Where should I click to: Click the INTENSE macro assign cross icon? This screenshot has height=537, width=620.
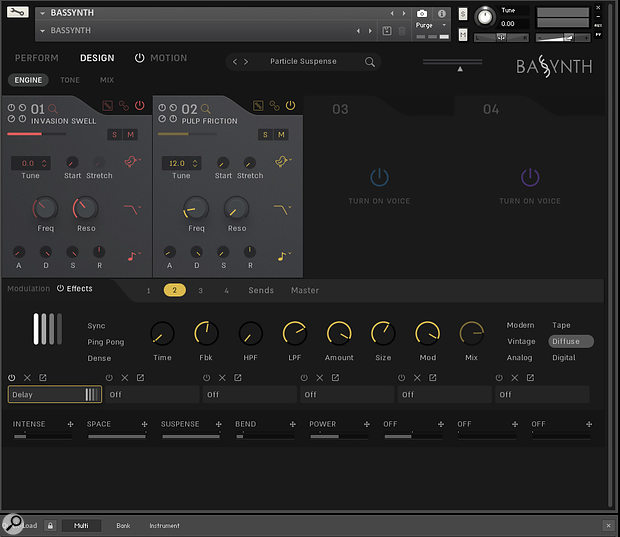coord(70,424)
